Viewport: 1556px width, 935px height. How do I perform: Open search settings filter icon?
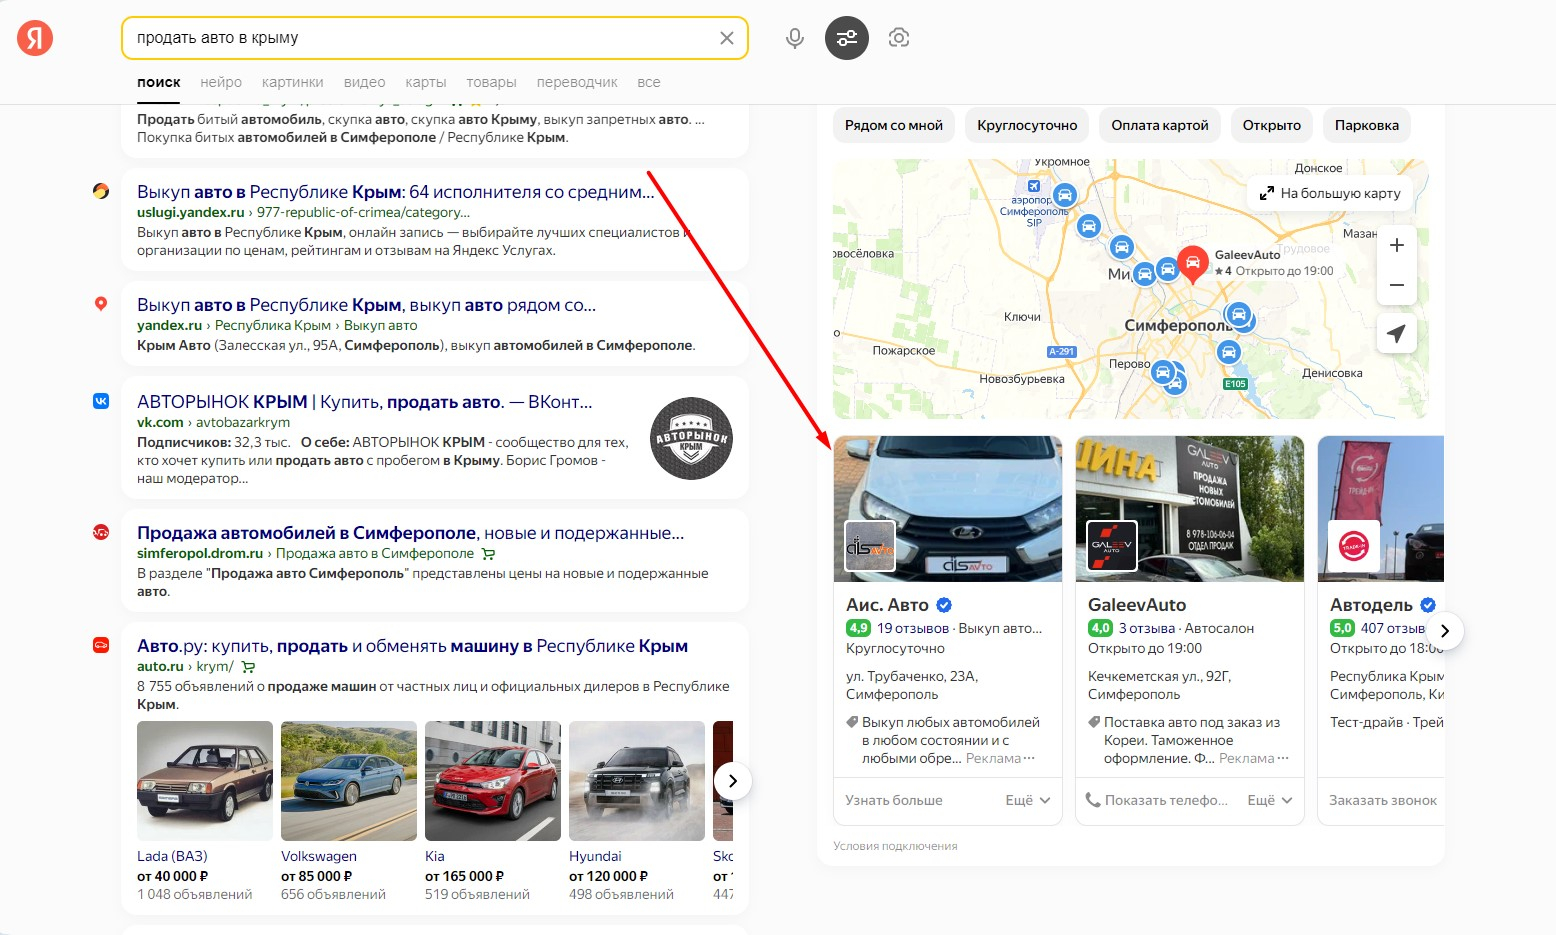pos(847,38)
